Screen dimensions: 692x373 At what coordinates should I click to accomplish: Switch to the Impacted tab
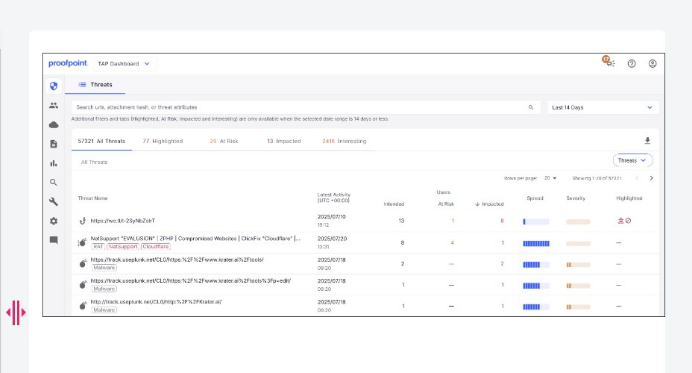click(284, 141)
